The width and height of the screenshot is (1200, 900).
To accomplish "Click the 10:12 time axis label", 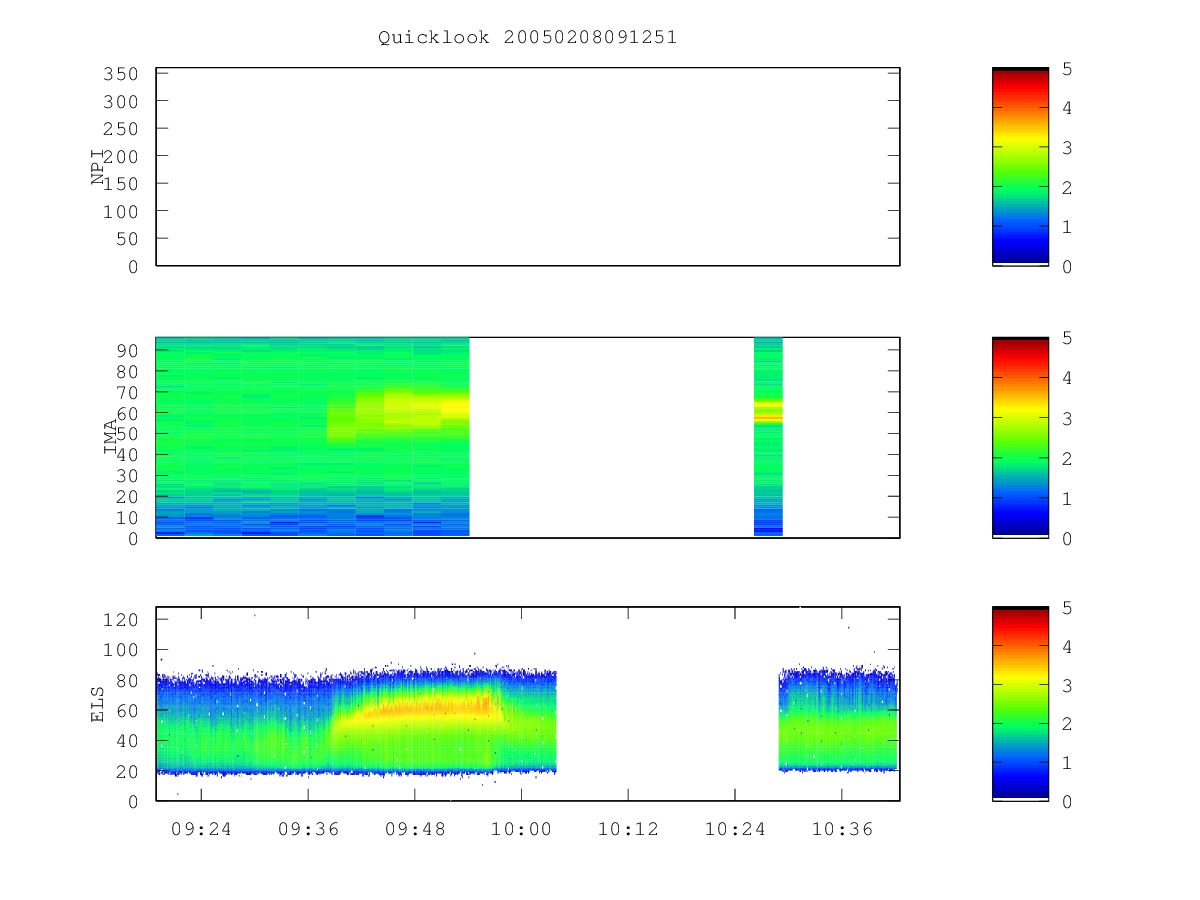I will tap(628, 829).
